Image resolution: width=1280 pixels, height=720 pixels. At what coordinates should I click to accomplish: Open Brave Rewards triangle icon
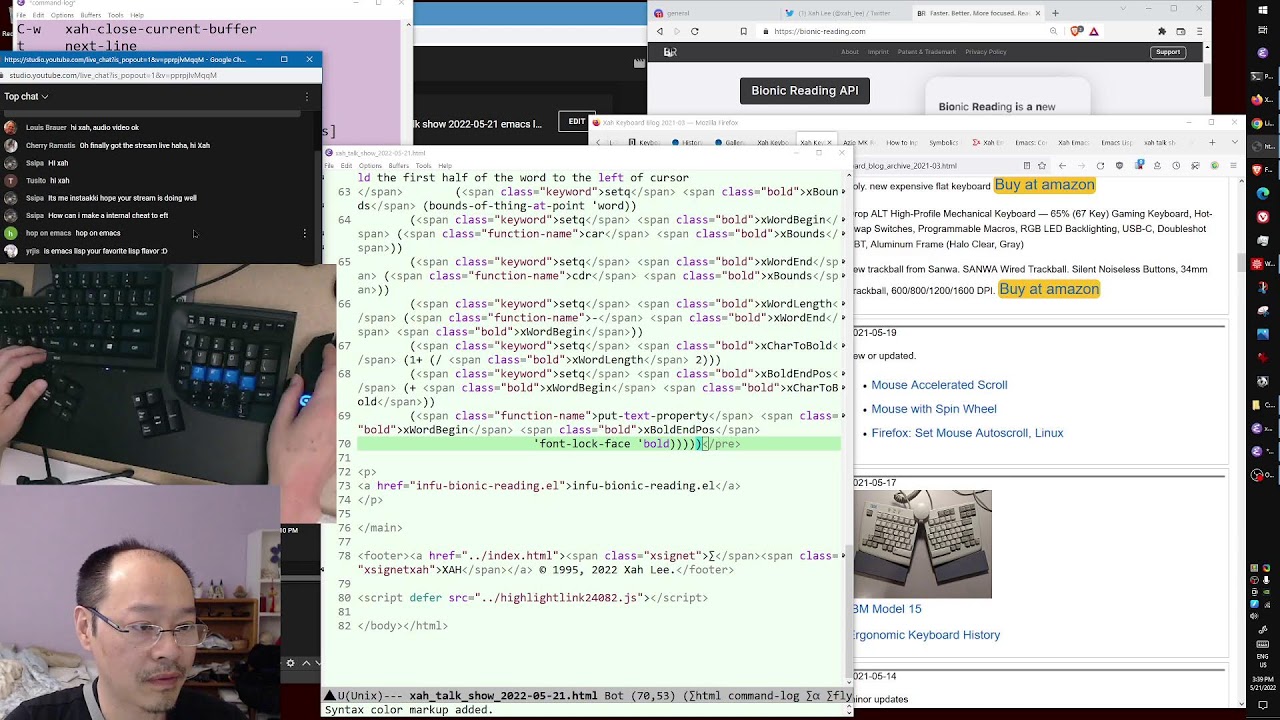(x=1094, y=31)
